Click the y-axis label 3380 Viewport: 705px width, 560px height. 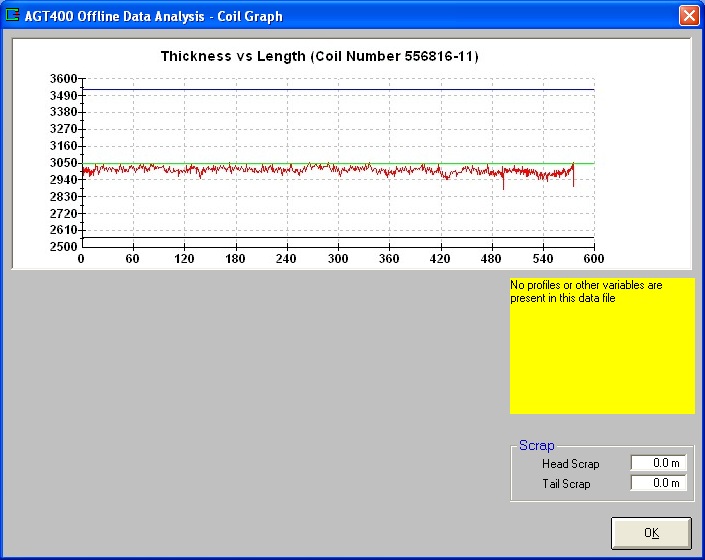point(63,112)
